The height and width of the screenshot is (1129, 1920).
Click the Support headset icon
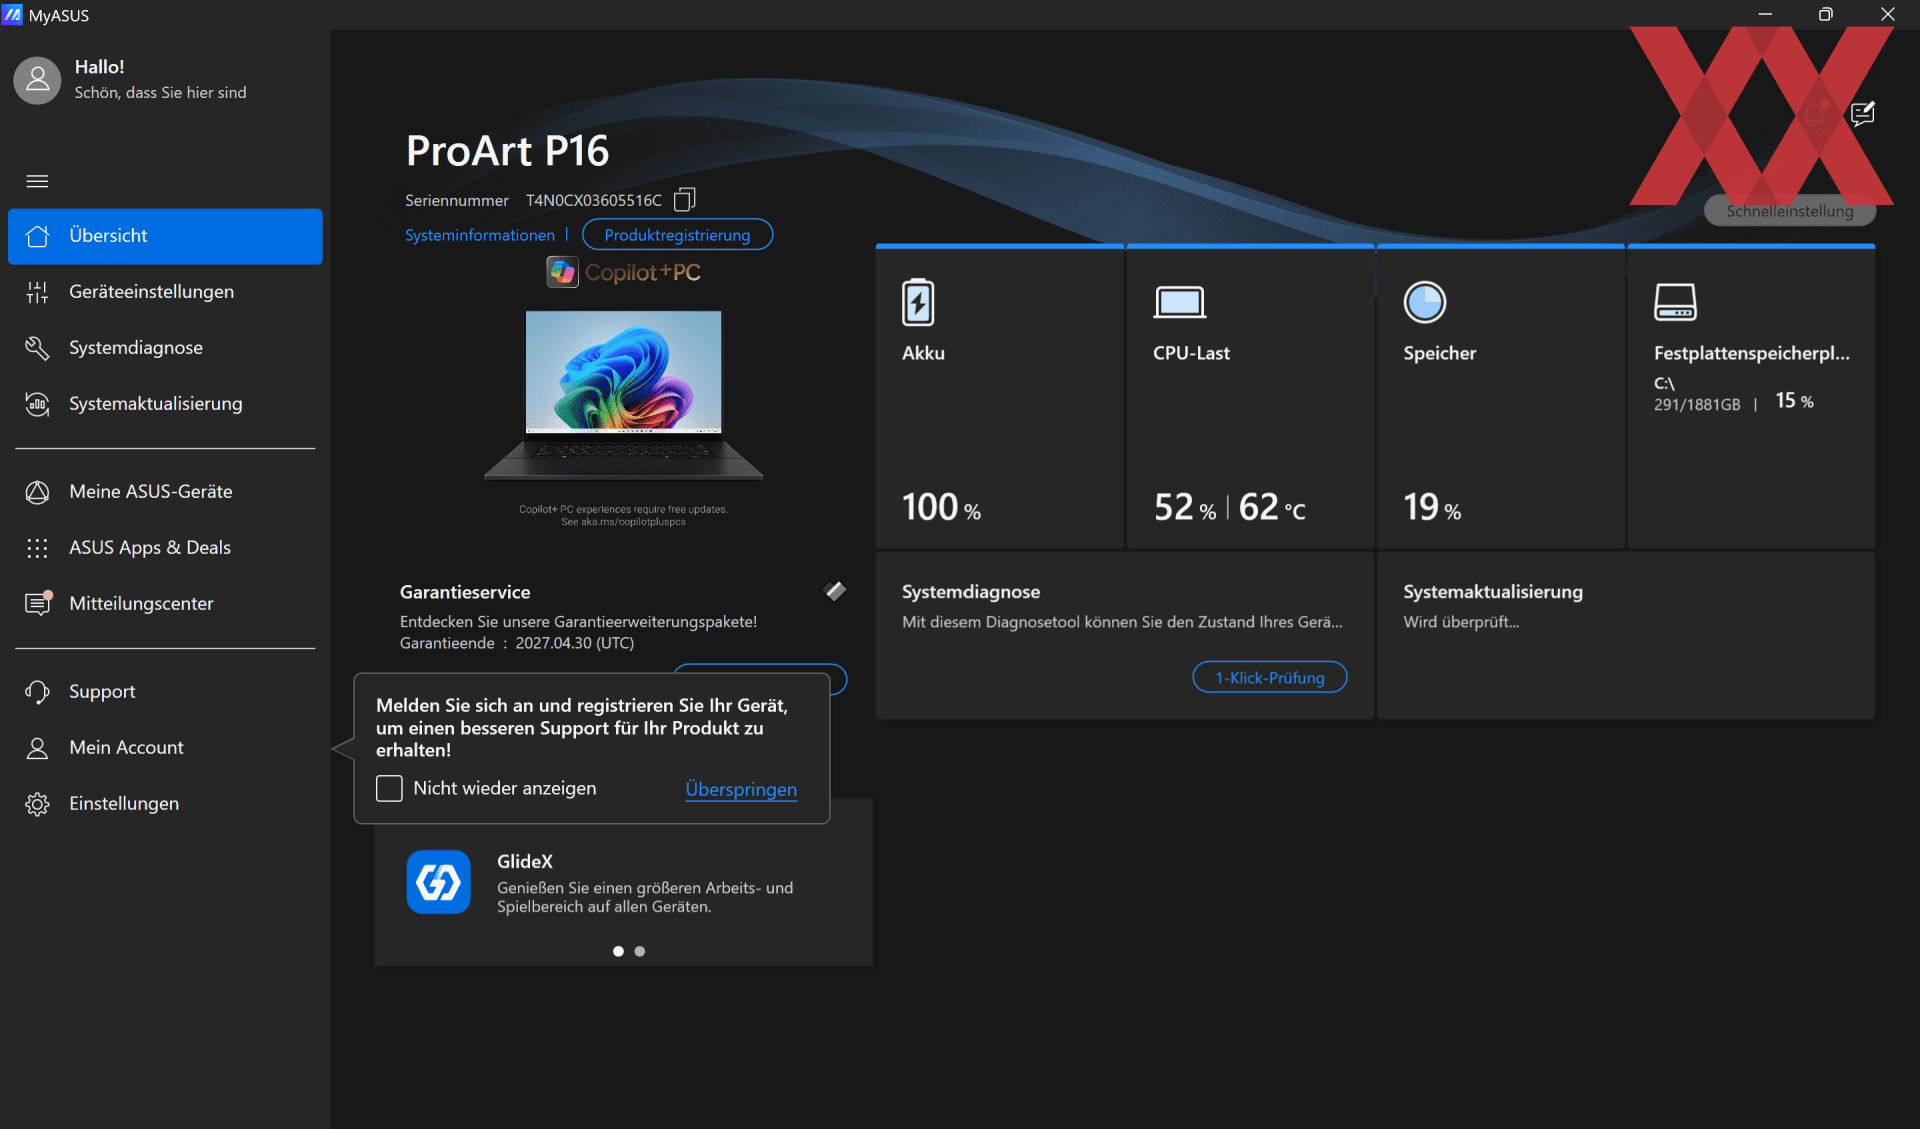(x=37, y=692)
